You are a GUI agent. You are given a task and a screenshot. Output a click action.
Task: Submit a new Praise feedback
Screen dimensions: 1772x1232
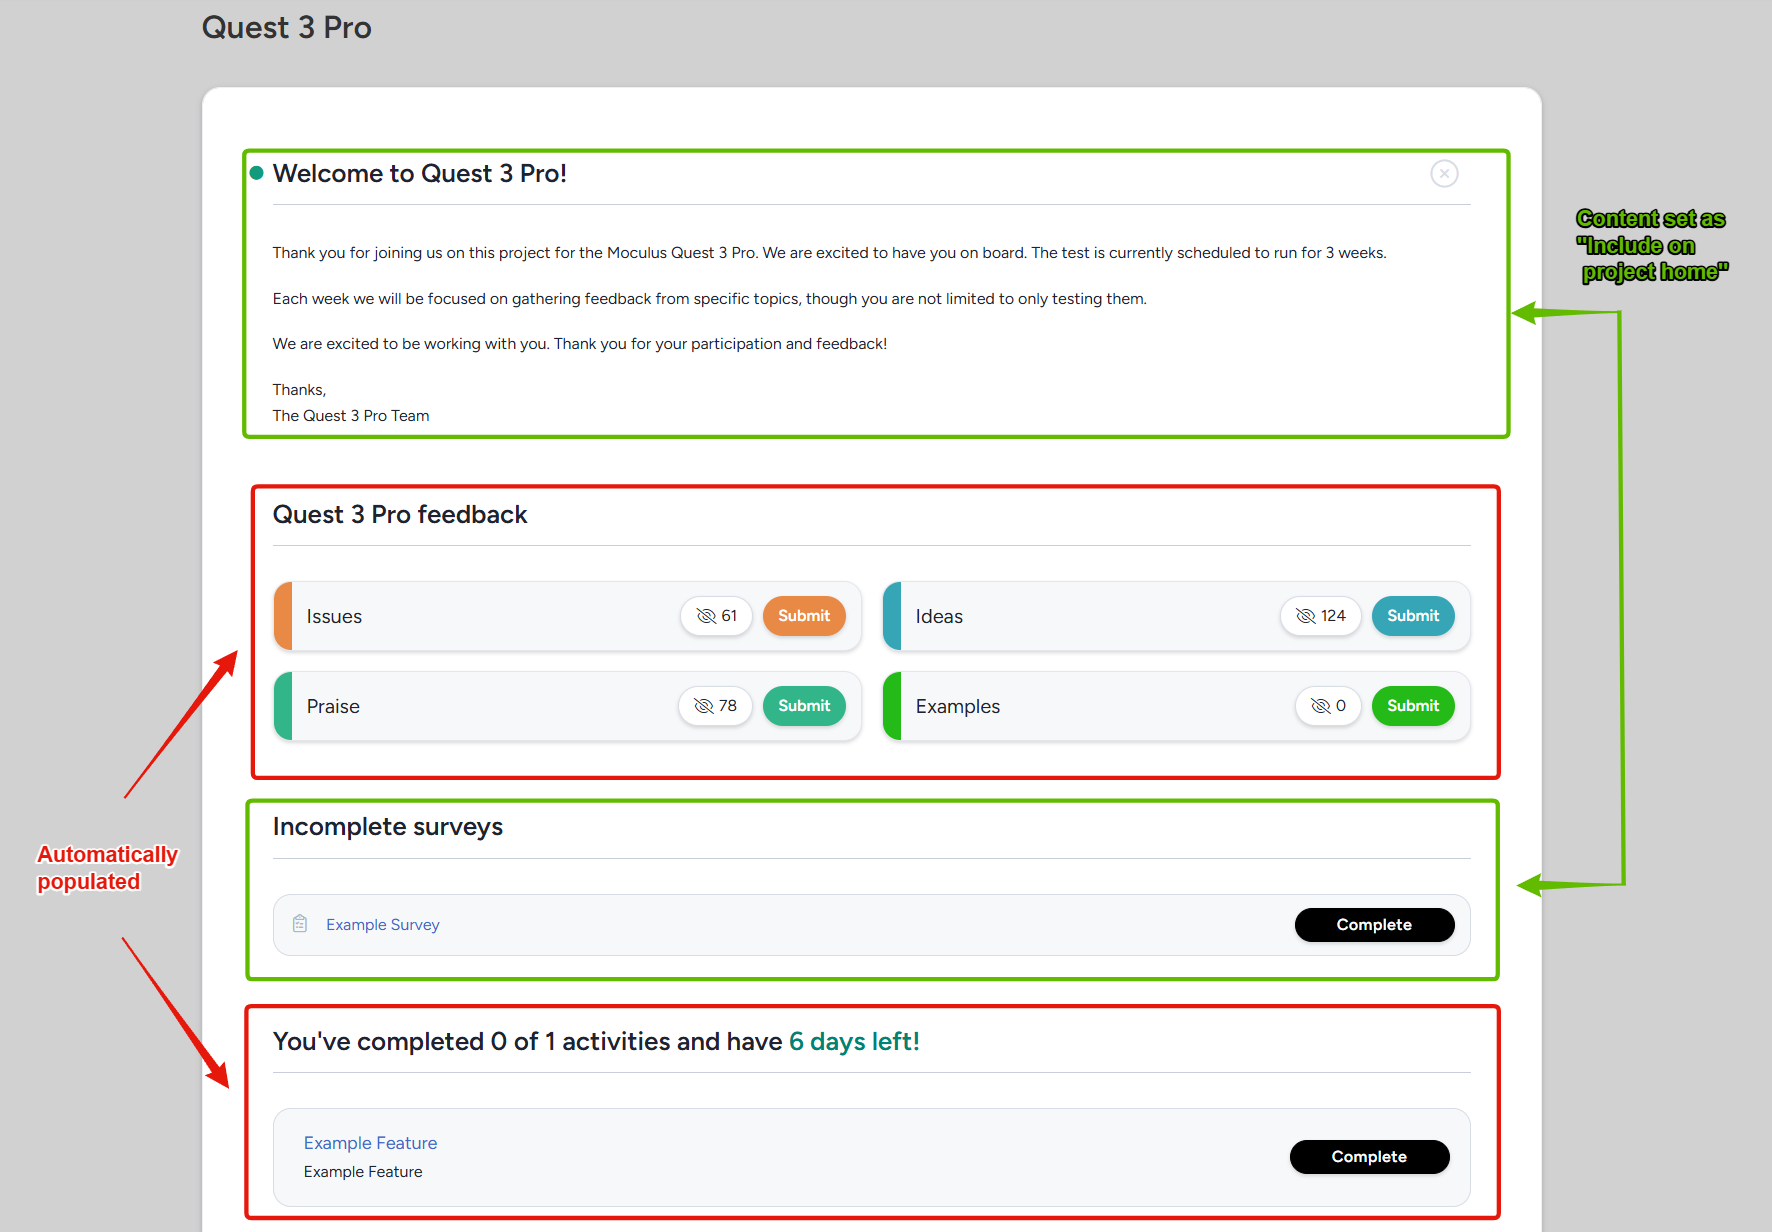804,706
